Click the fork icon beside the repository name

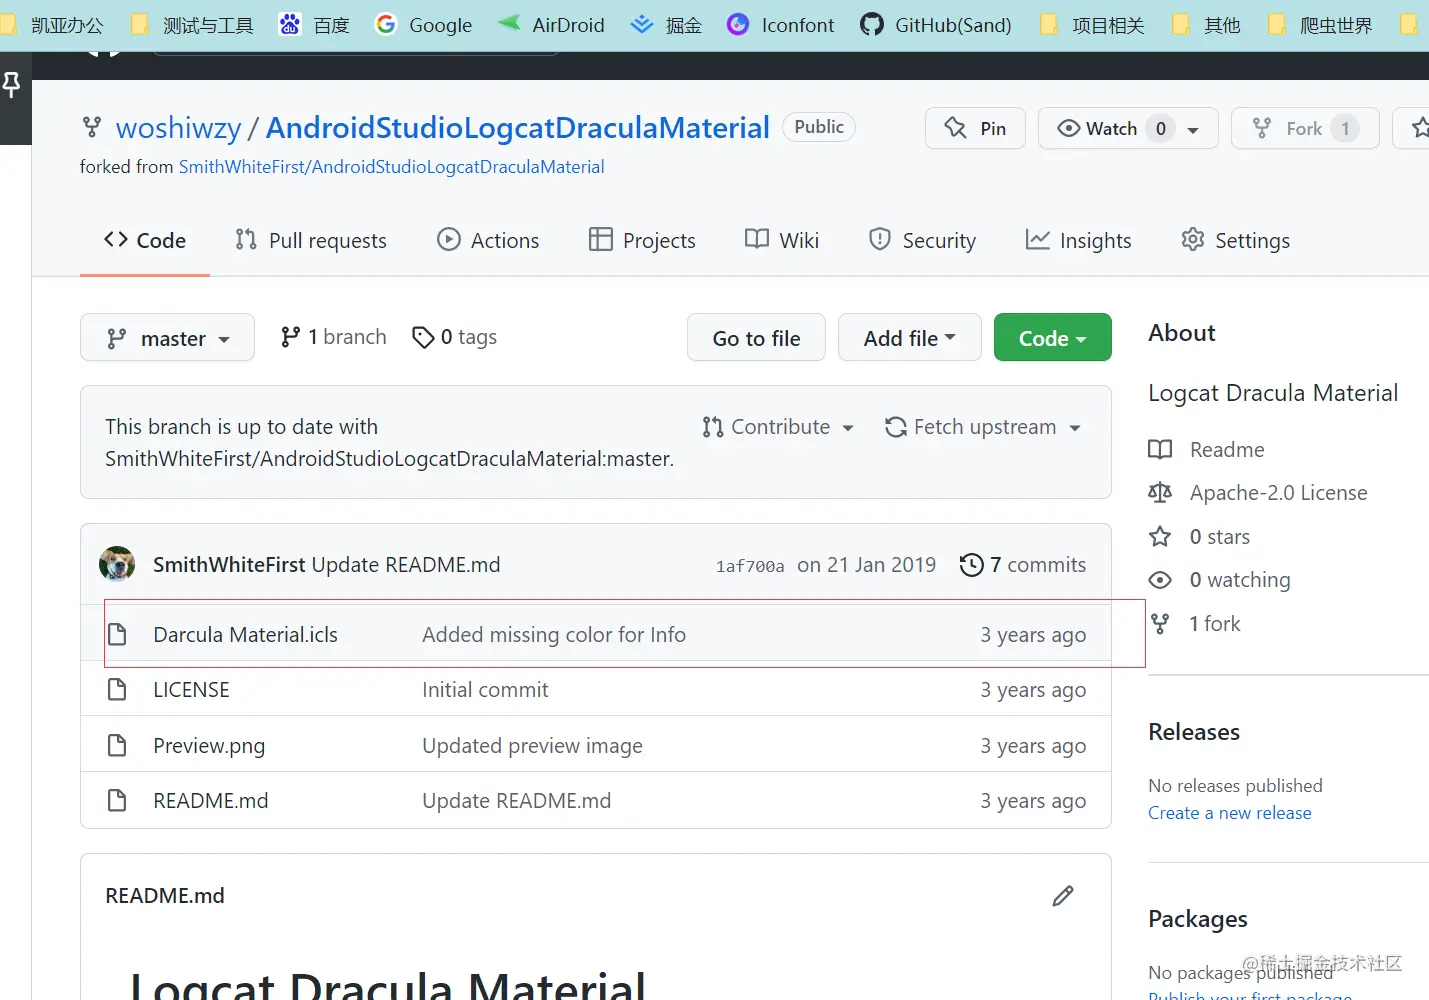pyautogui.click(x=92, y=127)
